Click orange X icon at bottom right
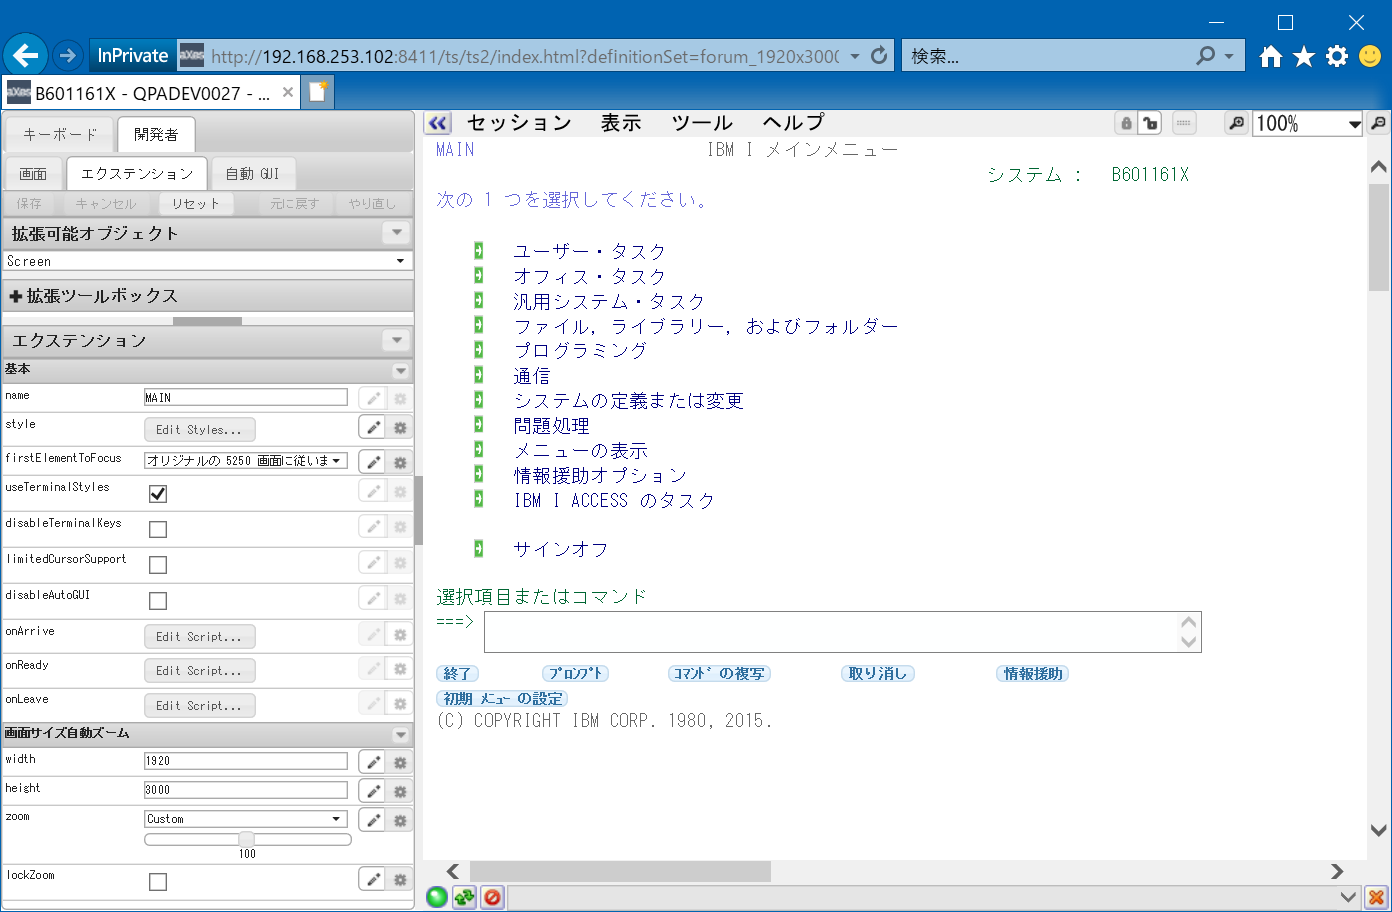This screenshot has height=912, width=1392. click(x=1377, y=897)
